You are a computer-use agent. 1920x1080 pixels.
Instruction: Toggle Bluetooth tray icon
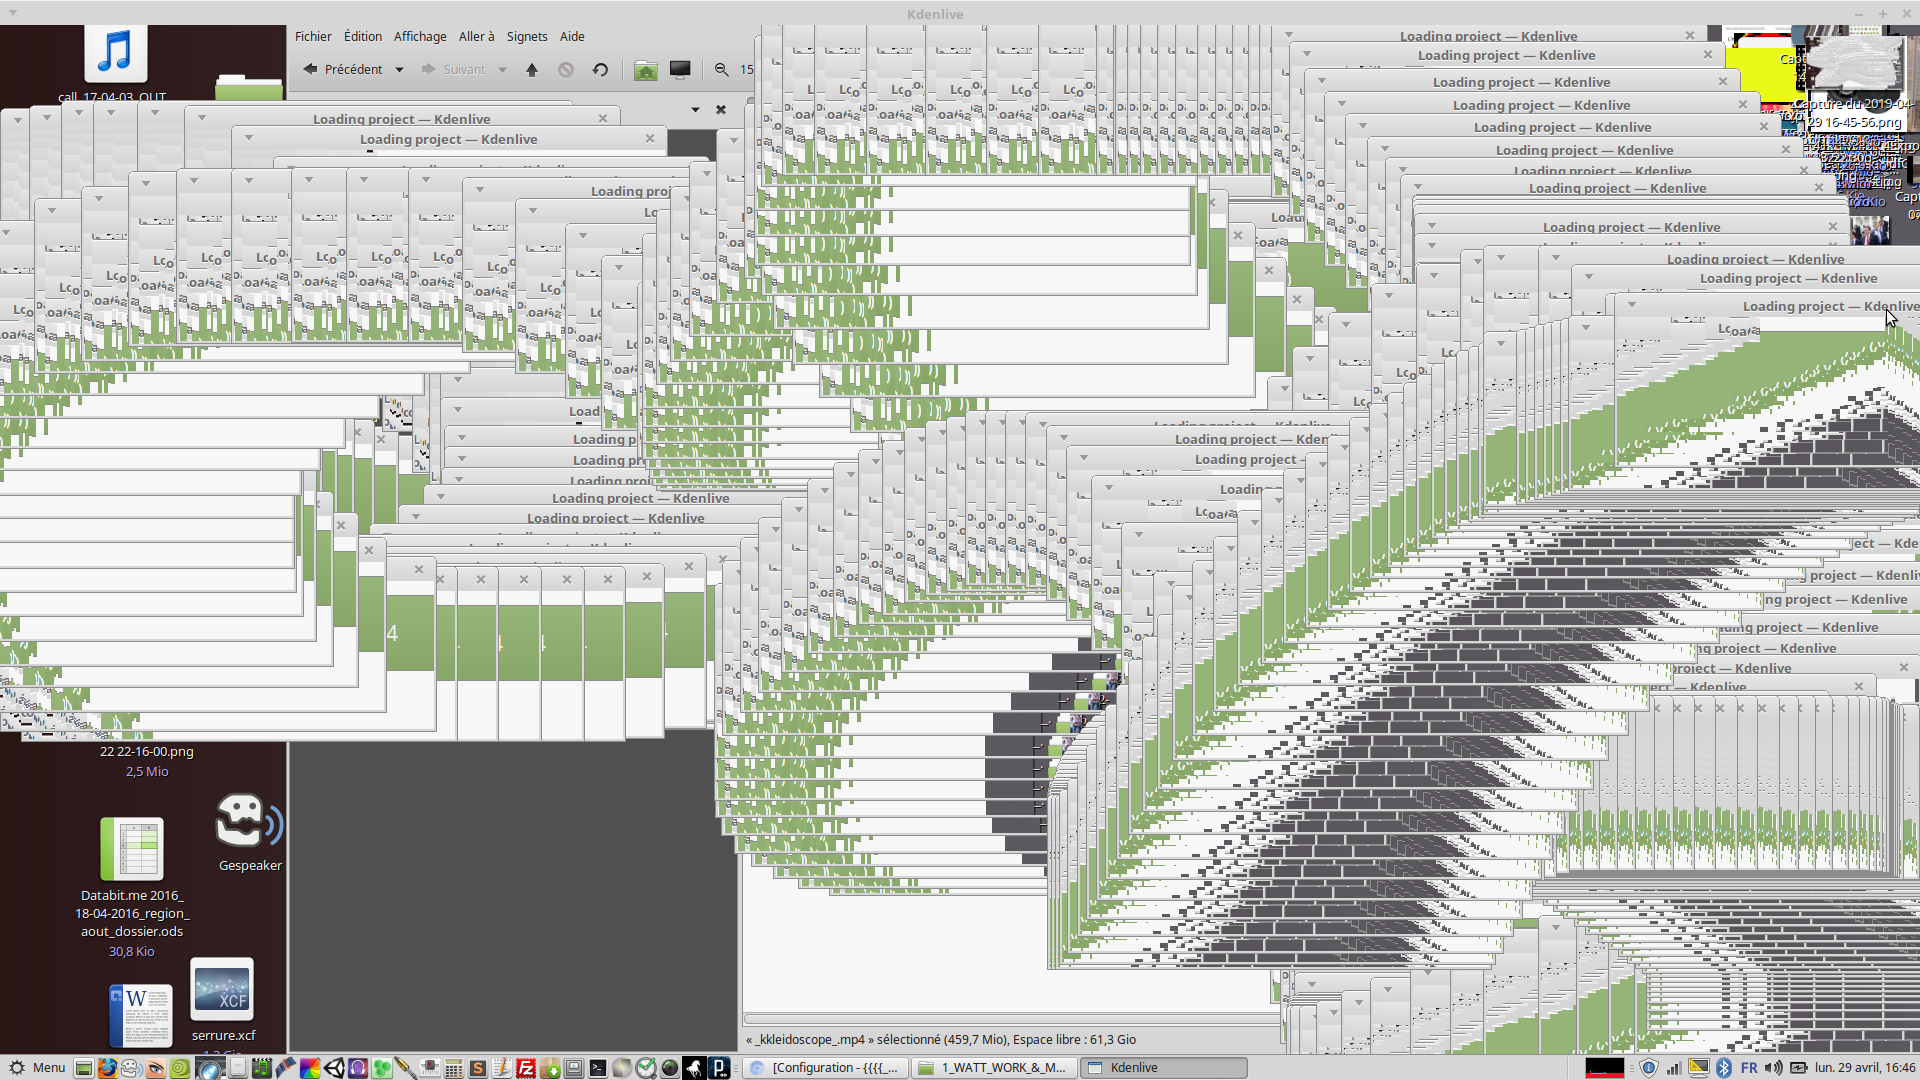[x=1724, y=1068]
